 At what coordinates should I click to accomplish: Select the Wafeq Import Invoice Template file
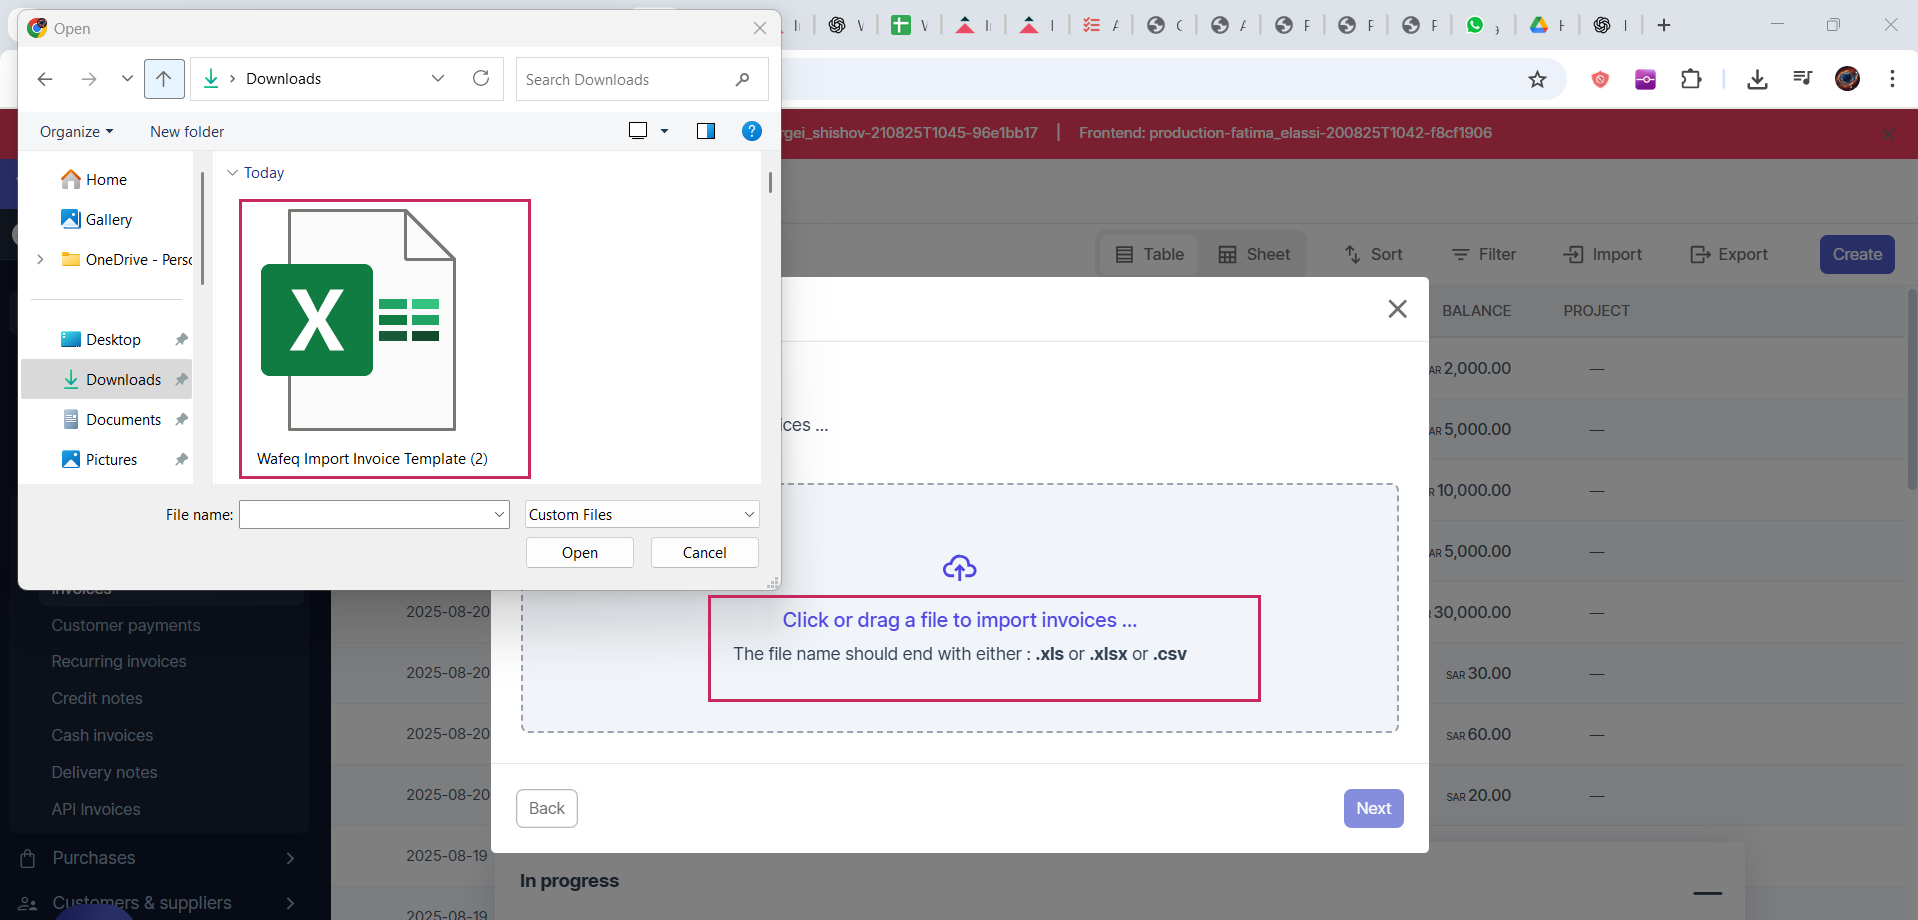click(384, 339)
